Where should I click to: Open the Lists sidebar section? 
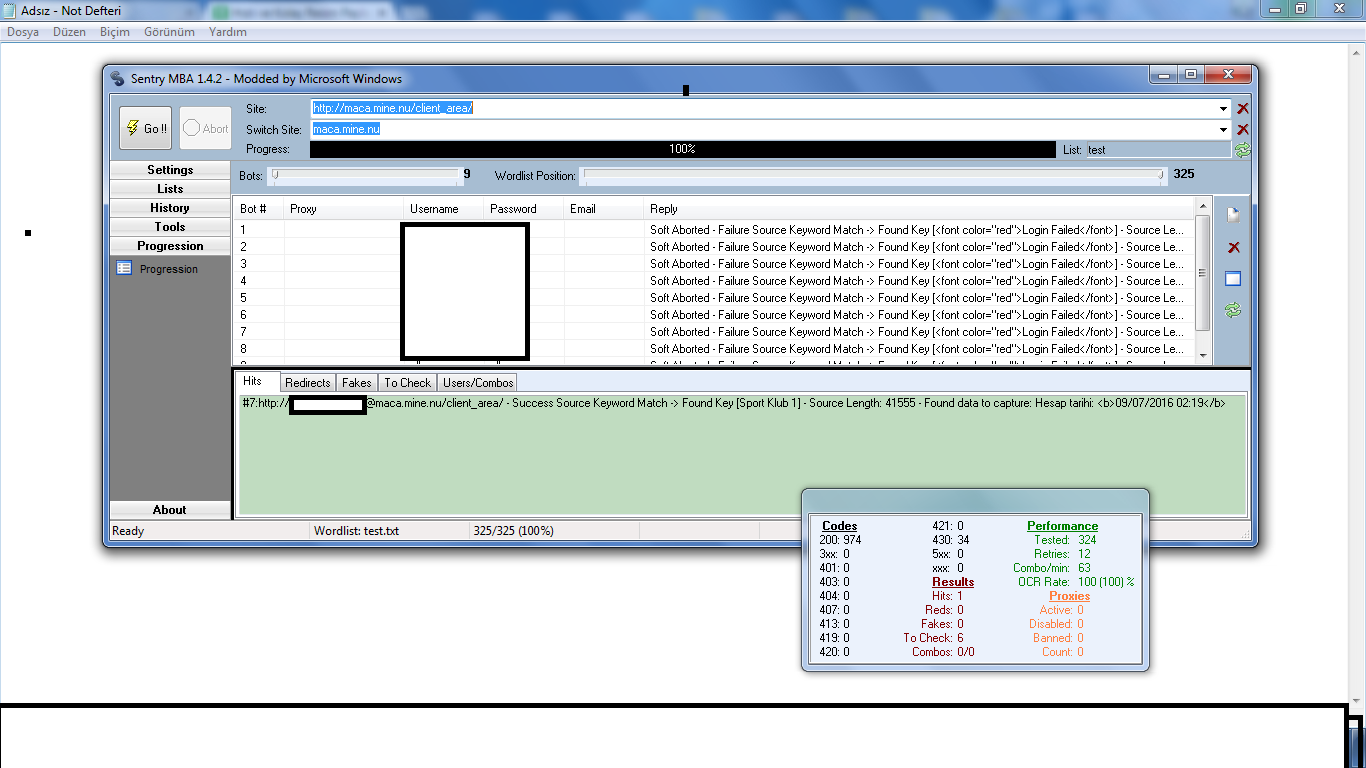click(170, 189)
